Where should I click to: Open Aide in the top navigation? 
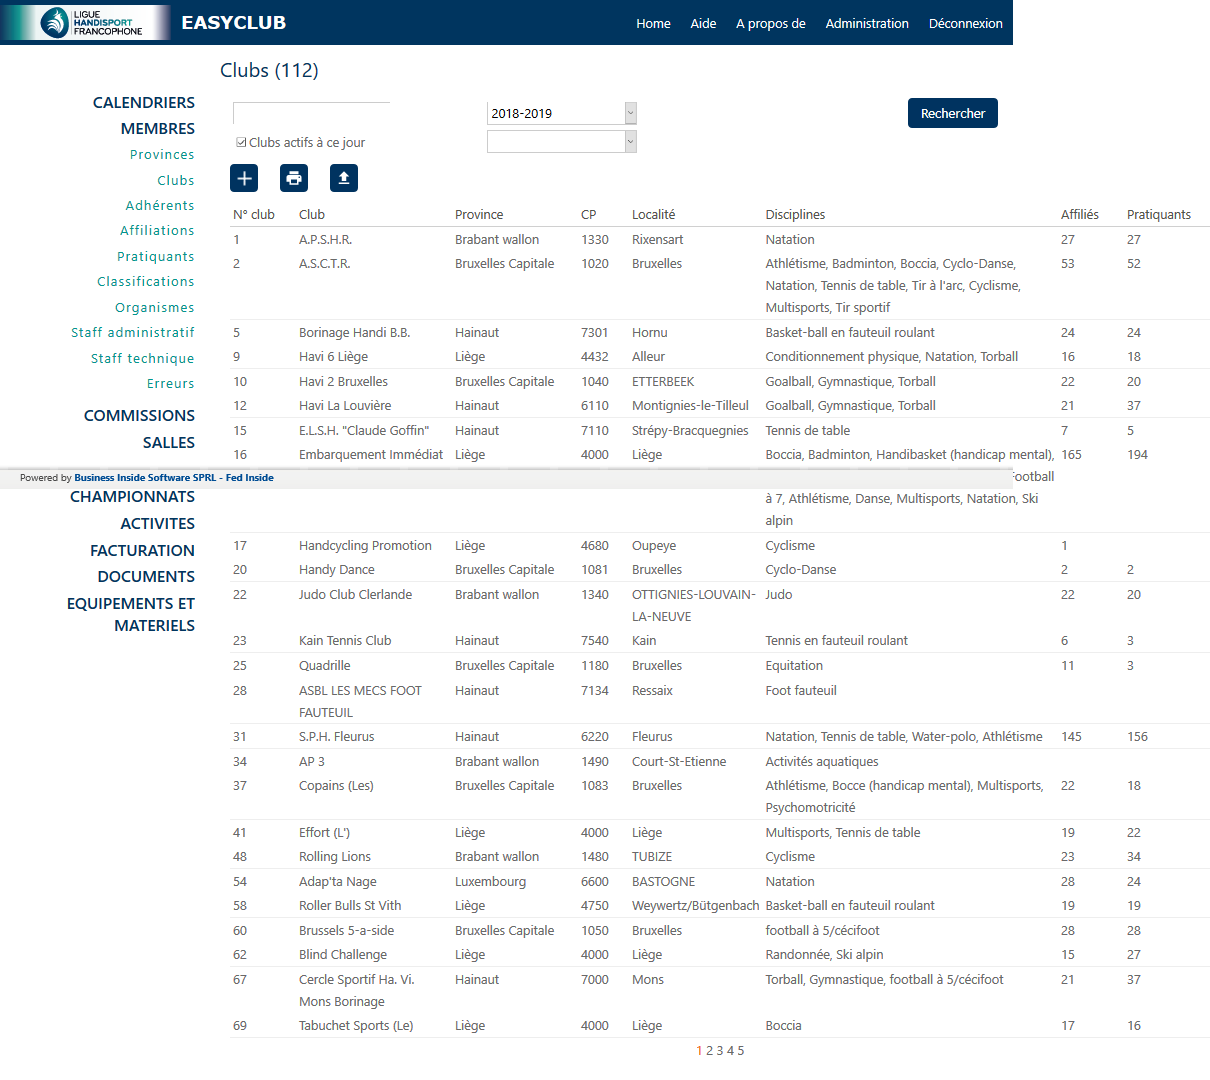coord(703,23)
